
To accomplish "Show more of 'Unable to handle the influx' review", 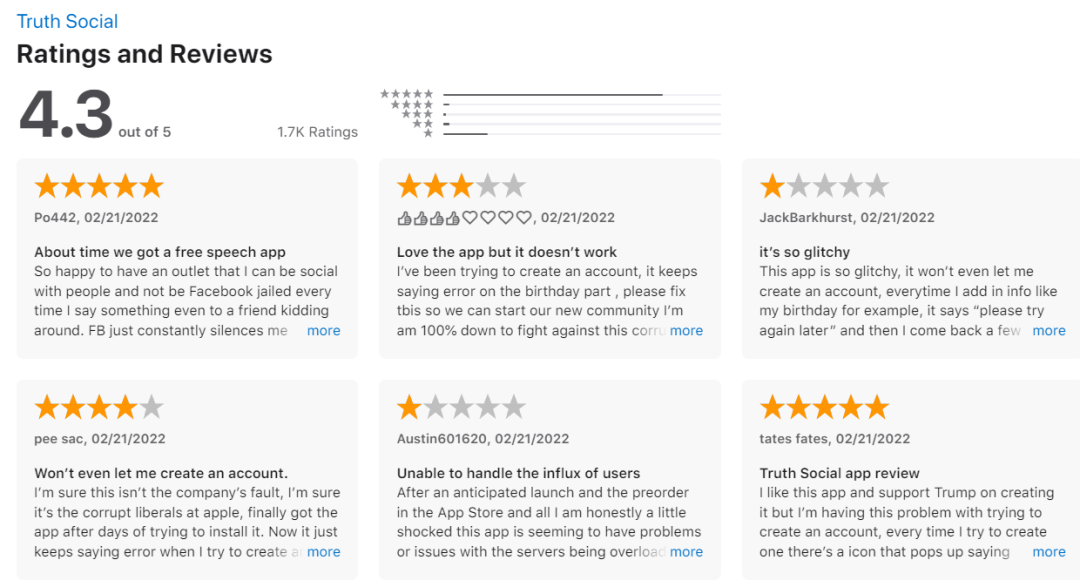I will pyautogui.click(x=686, y=552).
